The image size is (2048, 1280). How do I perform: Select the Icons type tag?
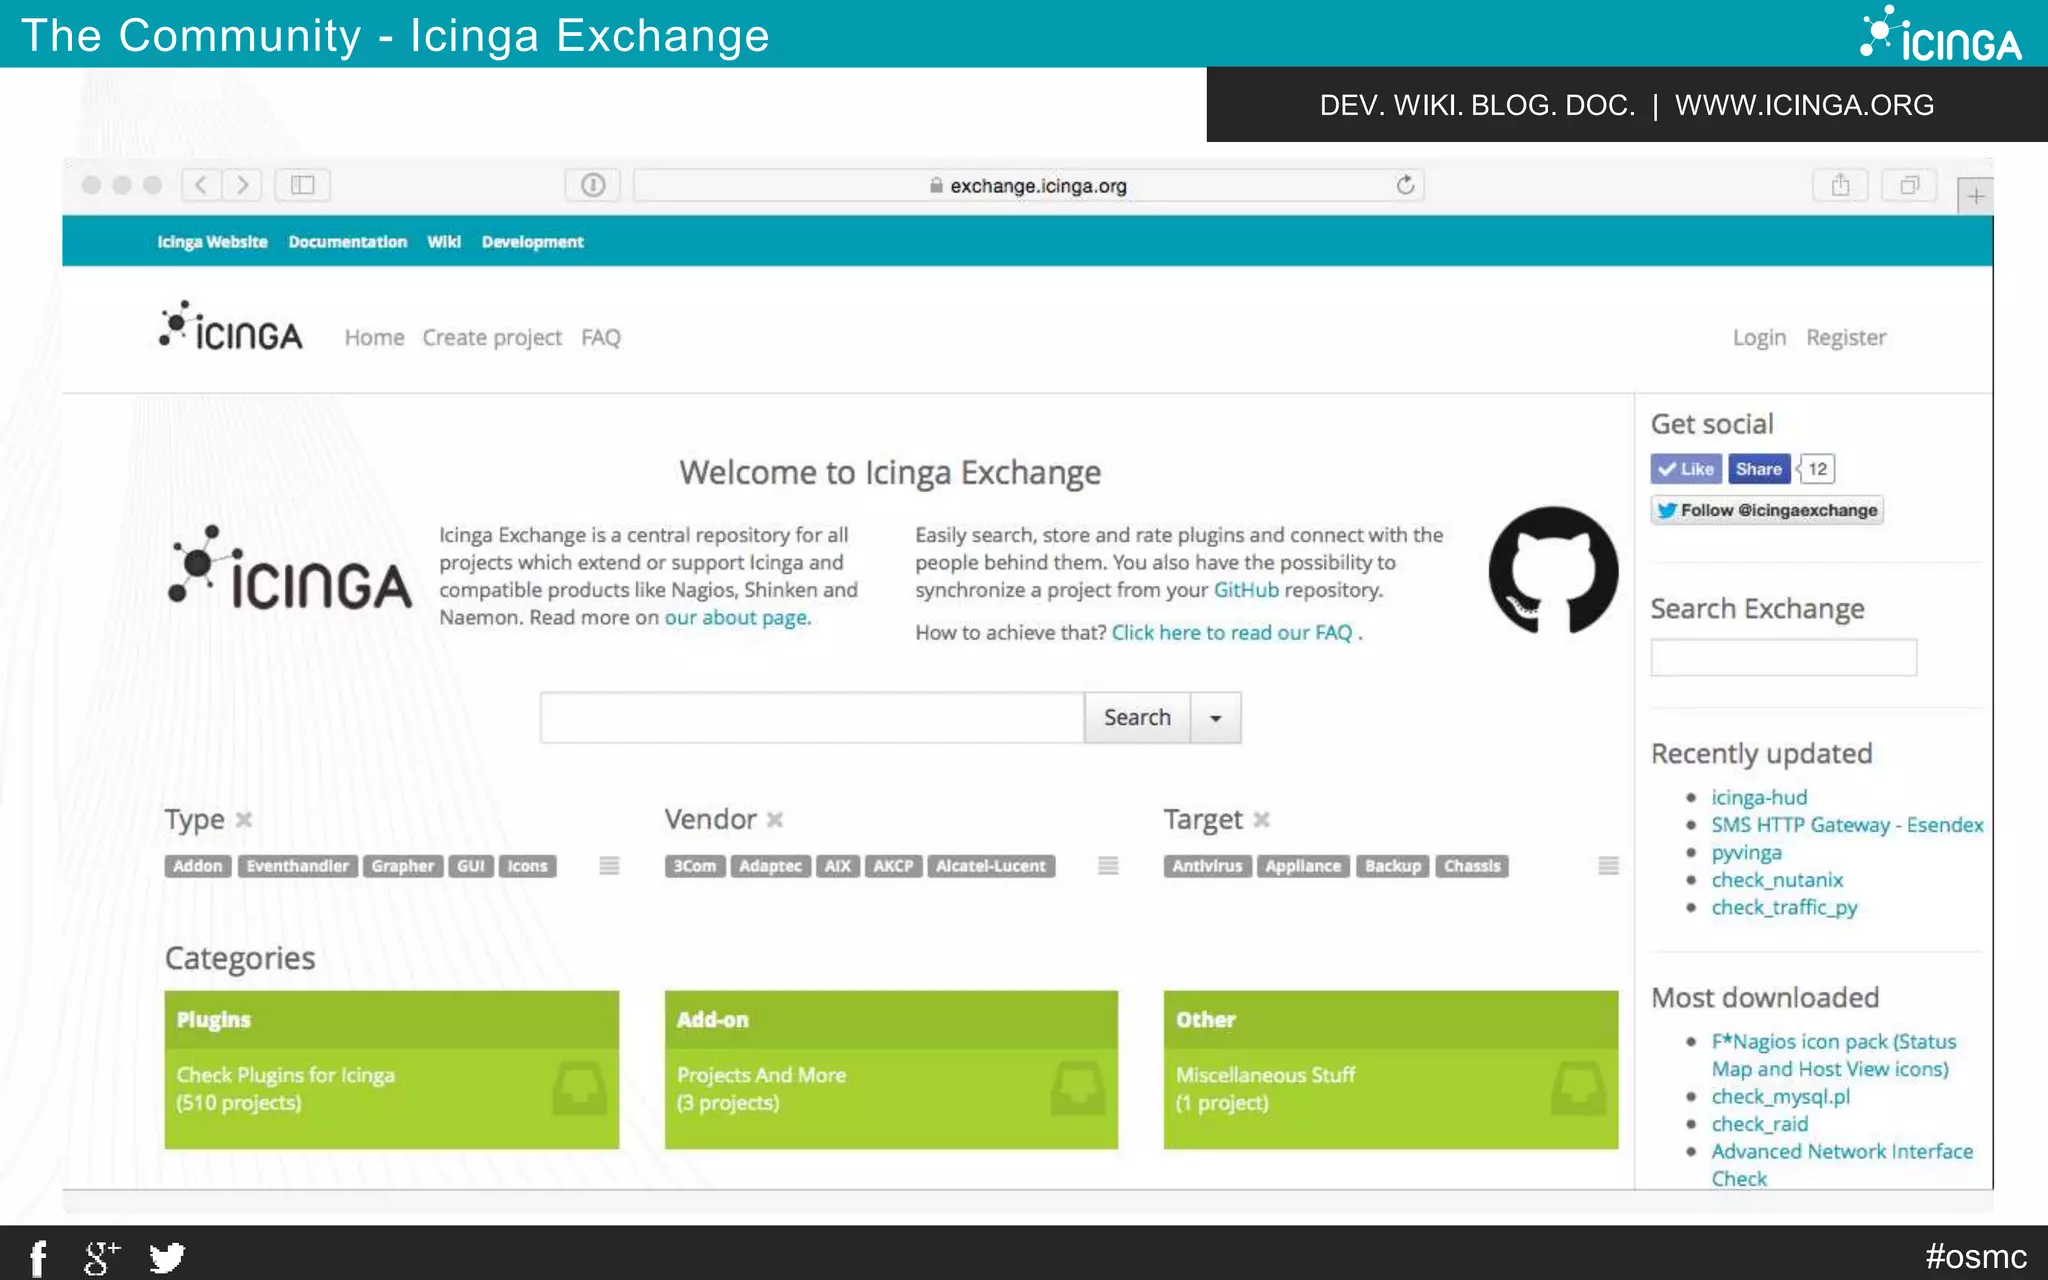(x=527, y=866)
